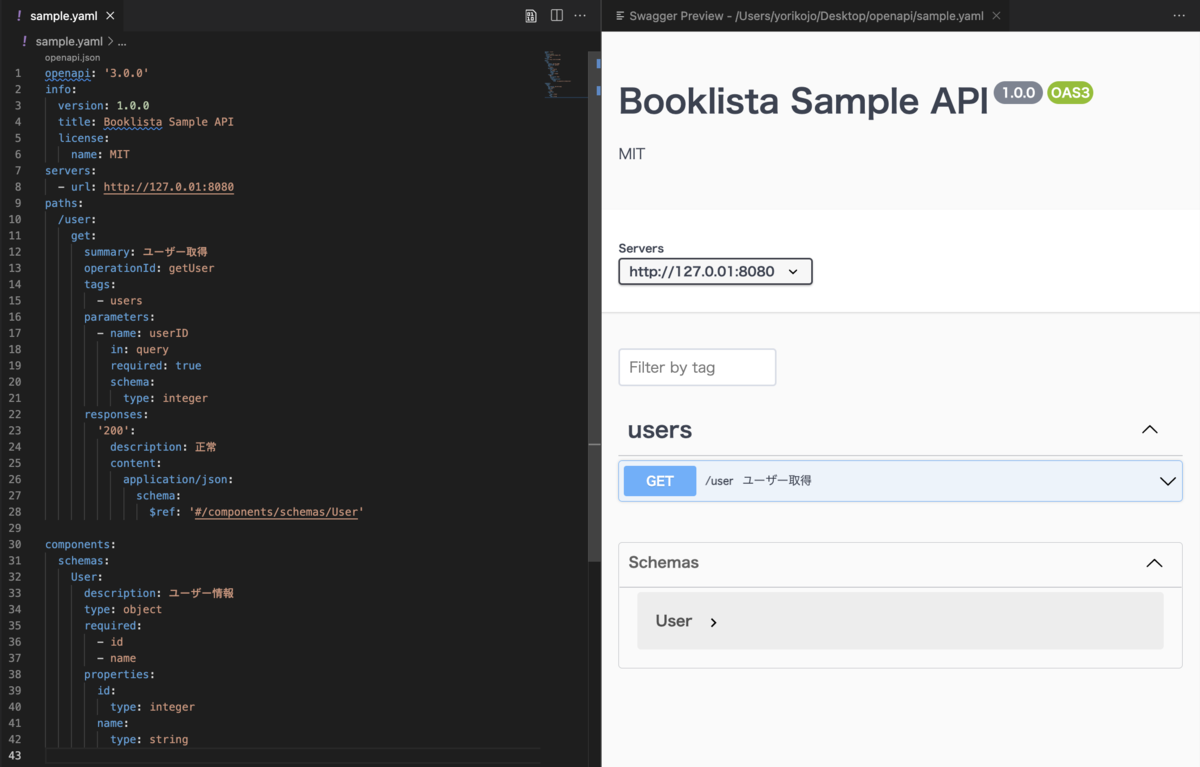Click the users tag heading
This screenshot has width=1200, height=767.
pyautogui.click(x=660, y=430)
